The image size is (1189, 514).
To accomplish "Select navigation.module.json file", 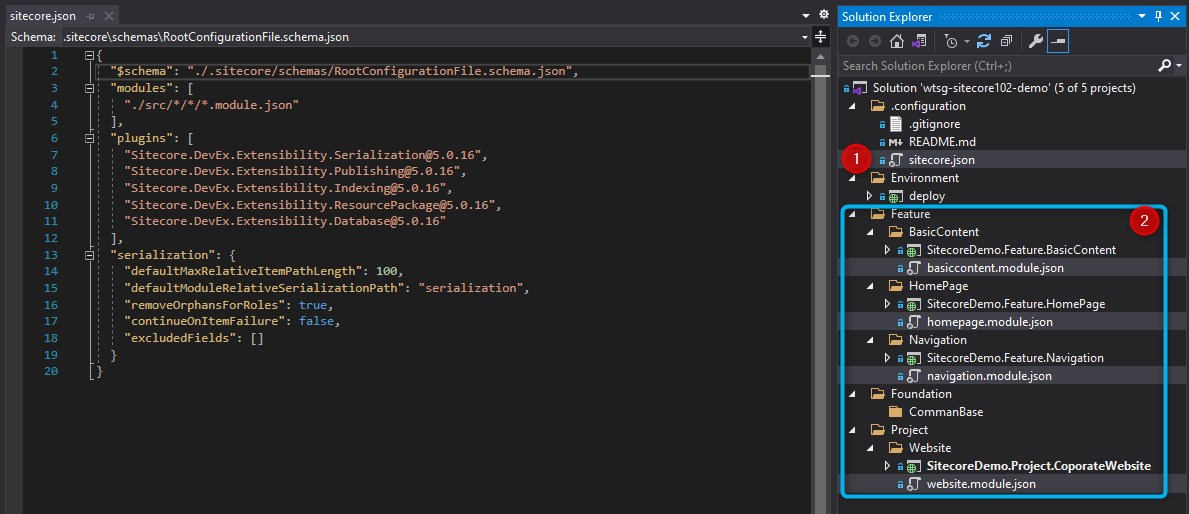I will pos(989,376).
